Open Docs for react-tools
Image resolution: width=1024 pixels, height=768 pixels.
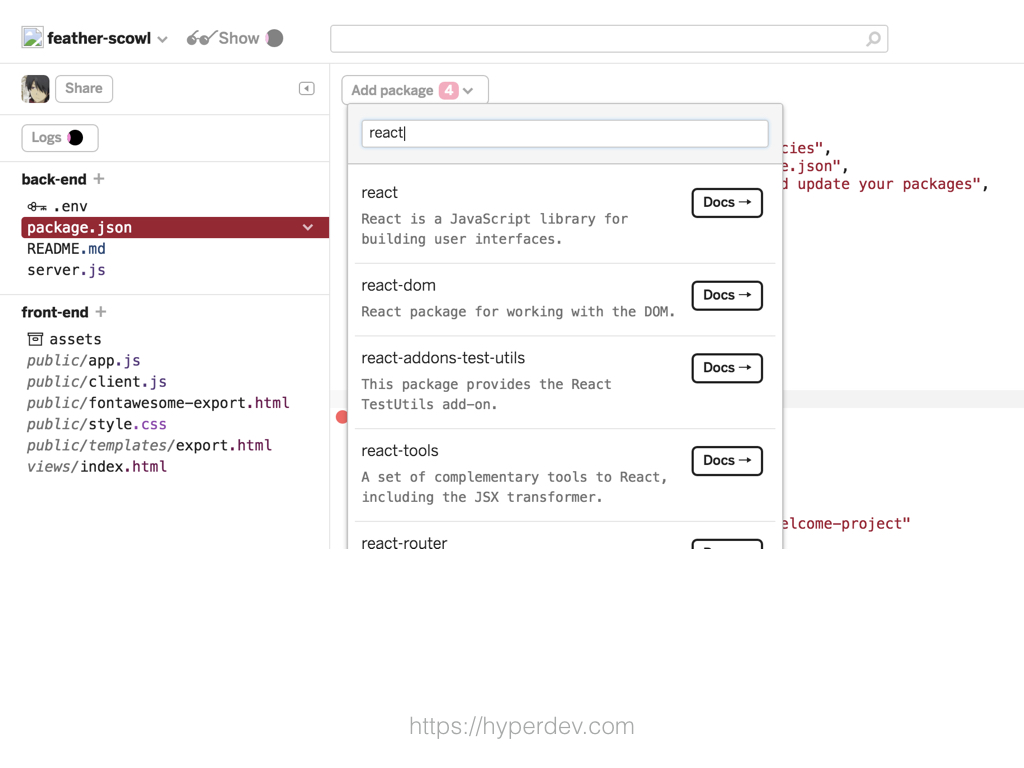tap(727, 460)
